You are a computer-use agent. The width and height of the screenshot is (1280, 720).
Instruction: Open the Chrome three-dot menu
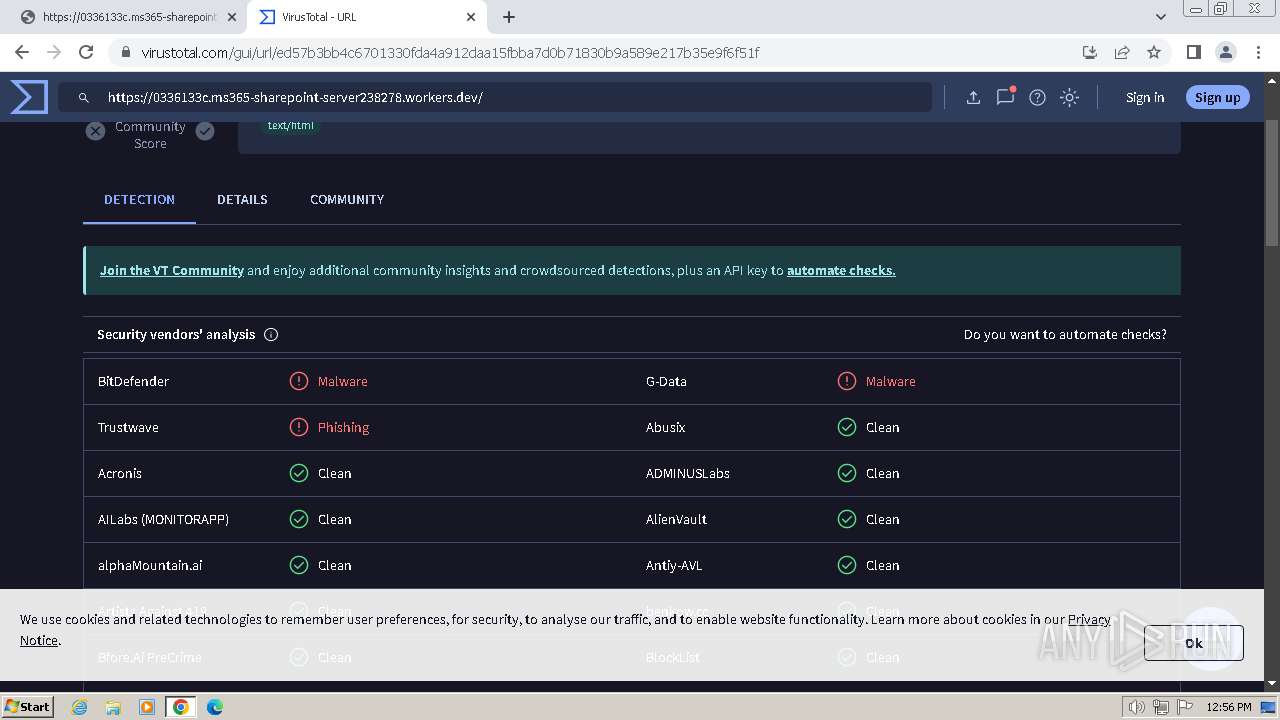tap(1257, 52)
